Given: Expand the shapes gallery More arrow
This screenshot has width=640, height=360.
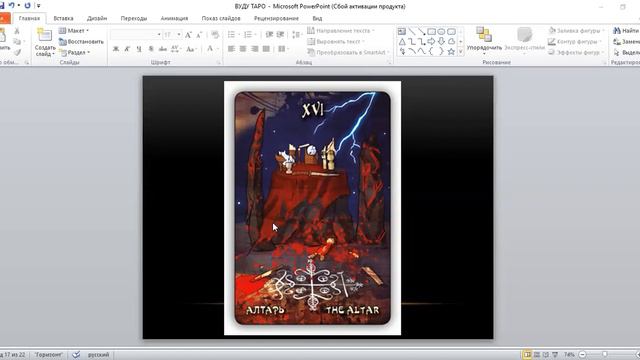Looking at the screenshot, I should click(x=461, y=52).
